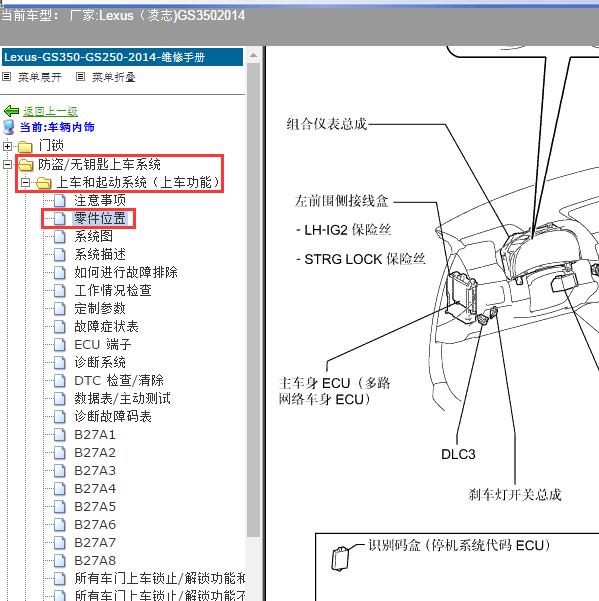Click the 当前:车辆内饰 computer icon
The width and height of the screenshot is (599, 601).
point(8,127)
